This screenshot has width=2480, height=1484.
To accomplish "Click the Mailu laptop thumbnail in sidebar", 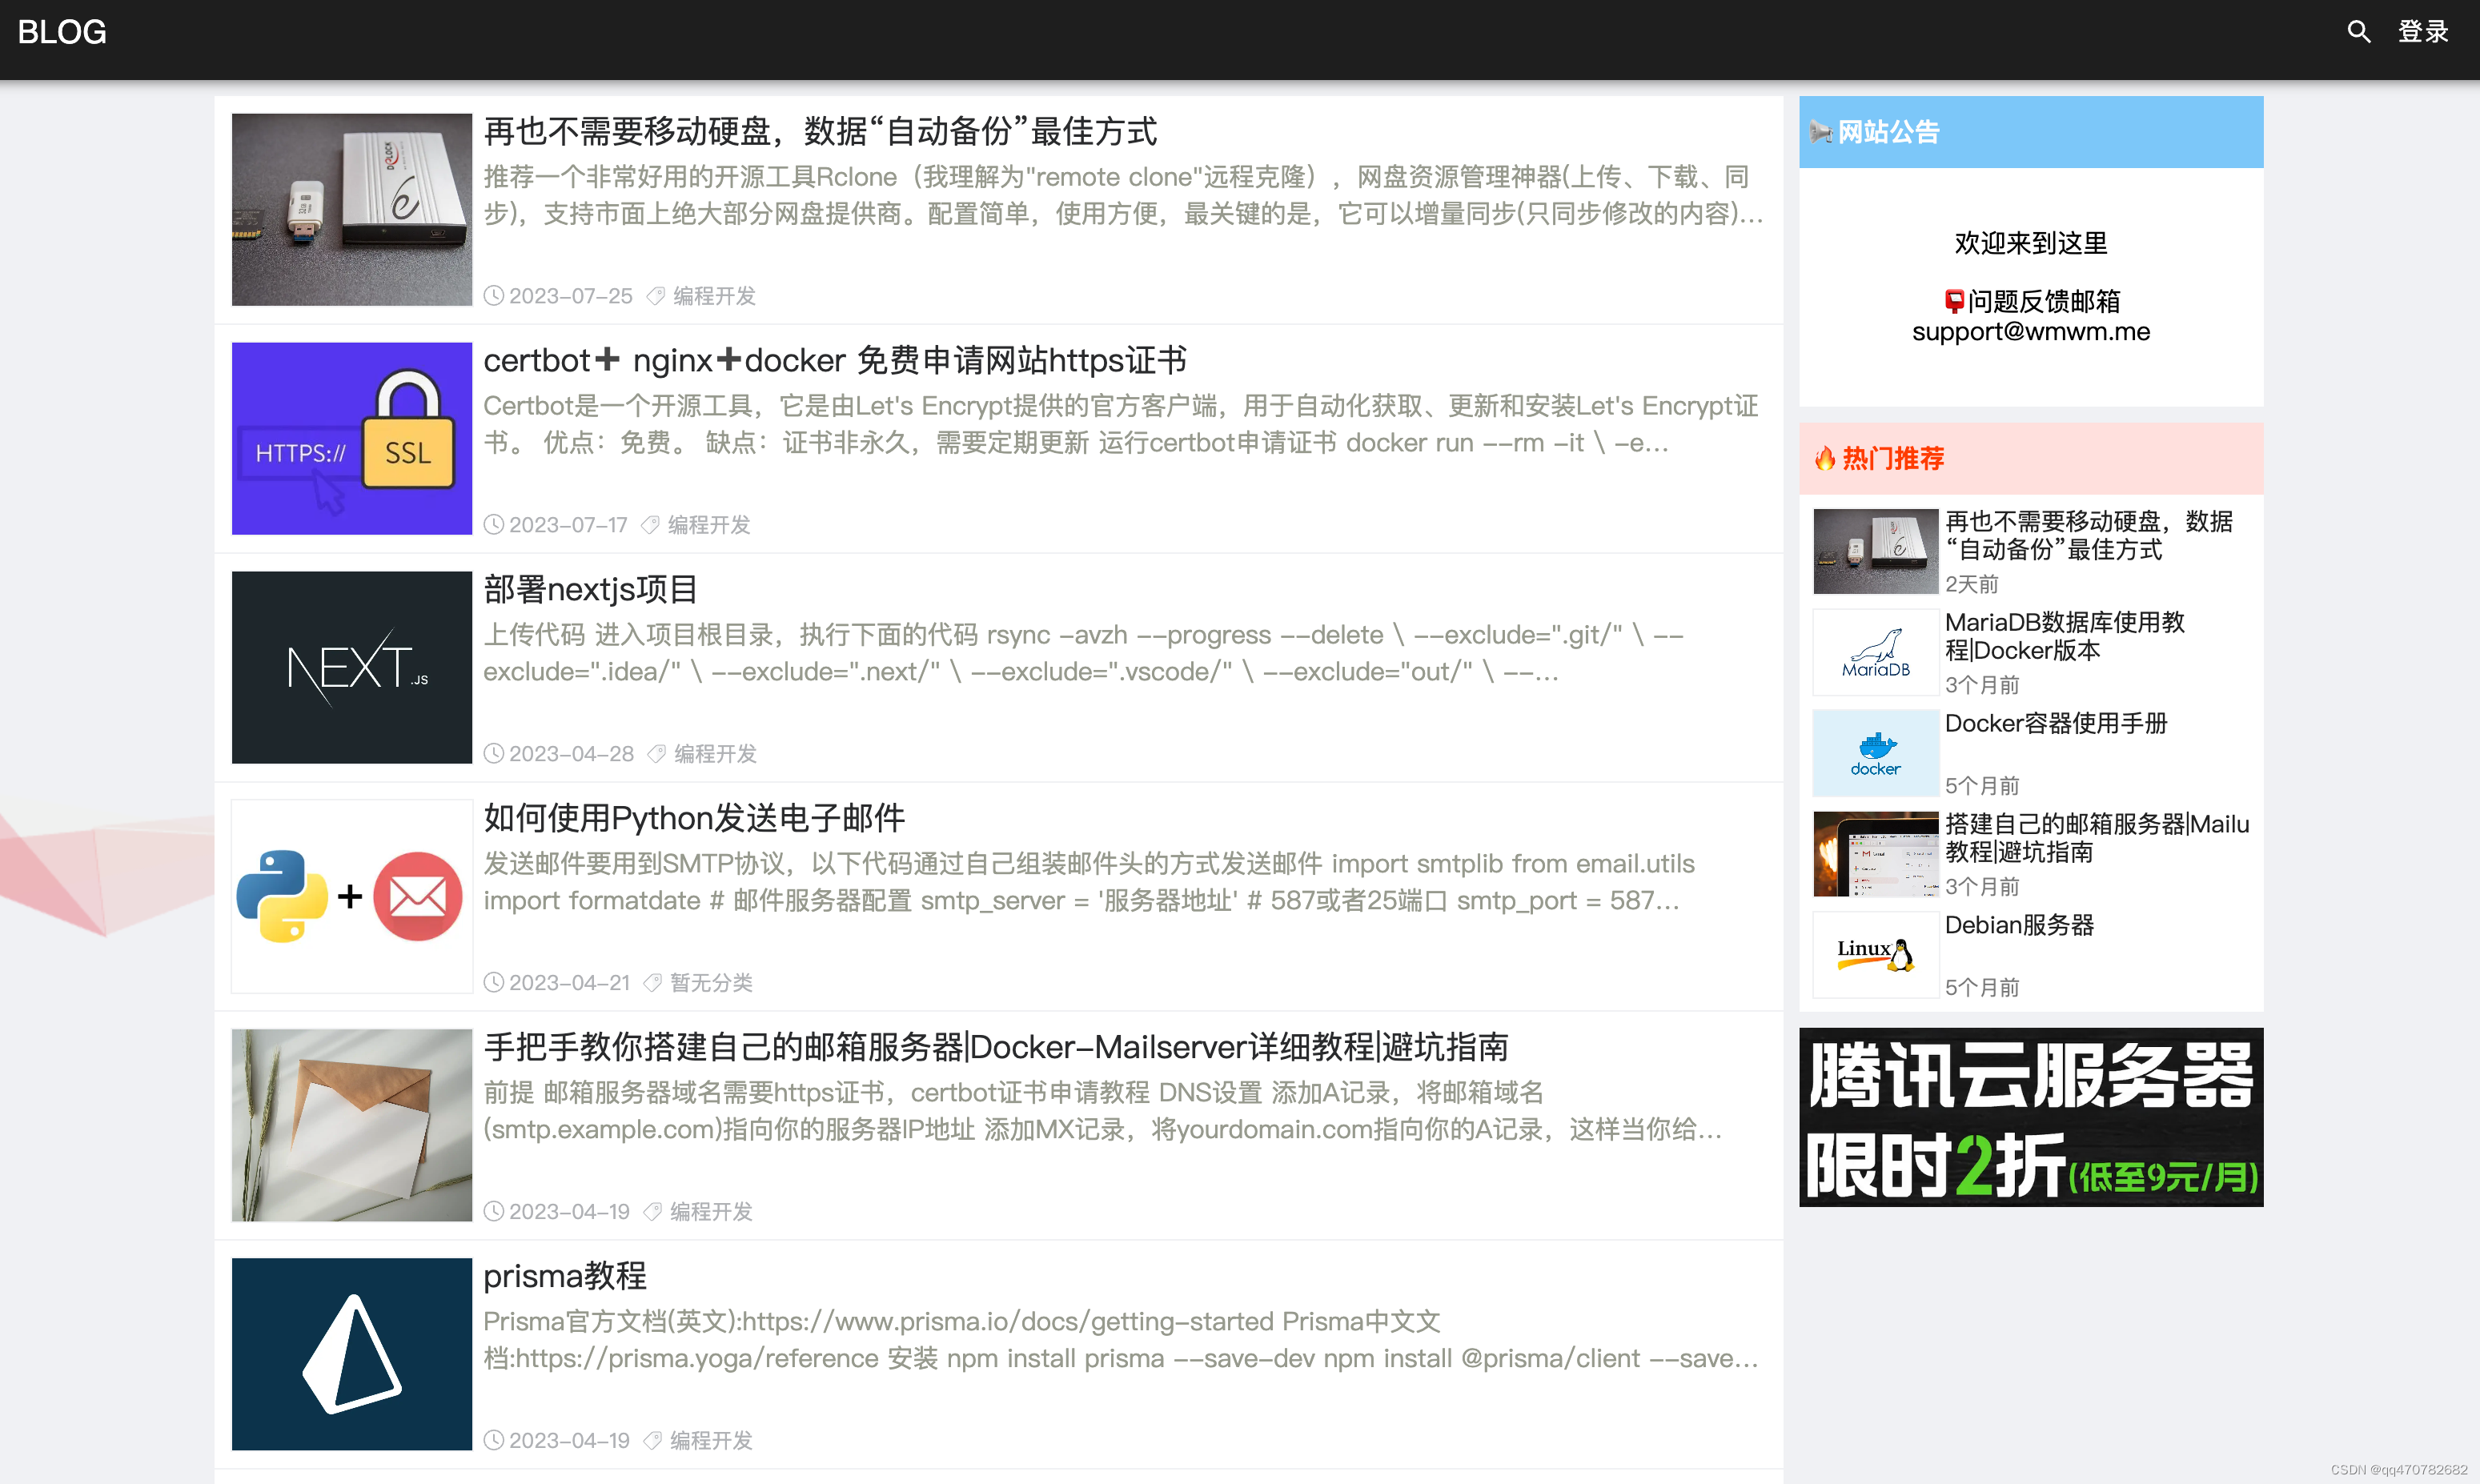I will [x=1876, y=855].
